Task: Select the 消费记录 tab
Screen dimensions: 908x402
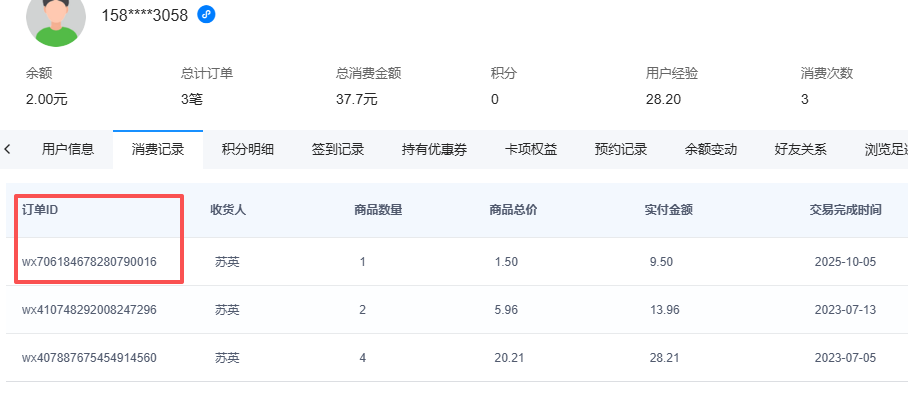Action: pos(158,150)
